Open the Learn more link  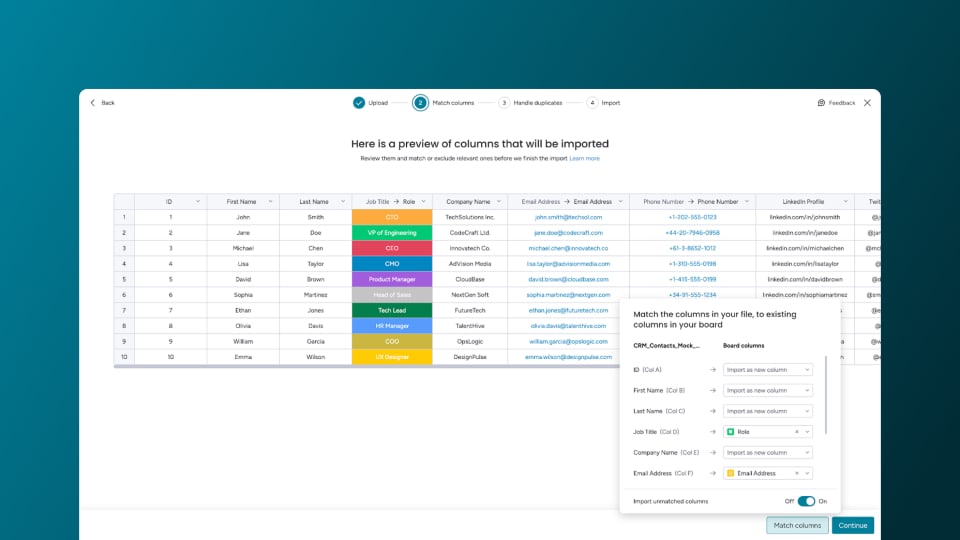(x=585, y=159)
